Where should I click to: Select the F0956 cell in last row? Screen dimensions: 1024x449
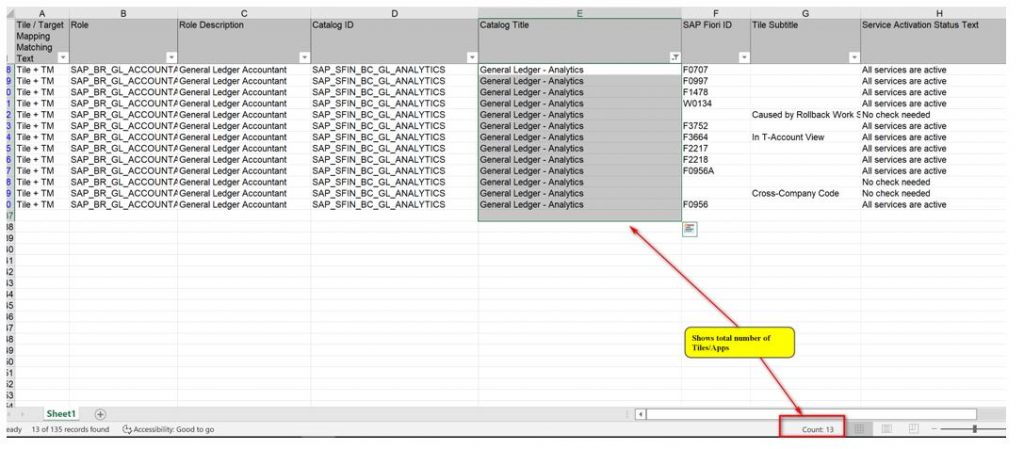tap(716, 204)
